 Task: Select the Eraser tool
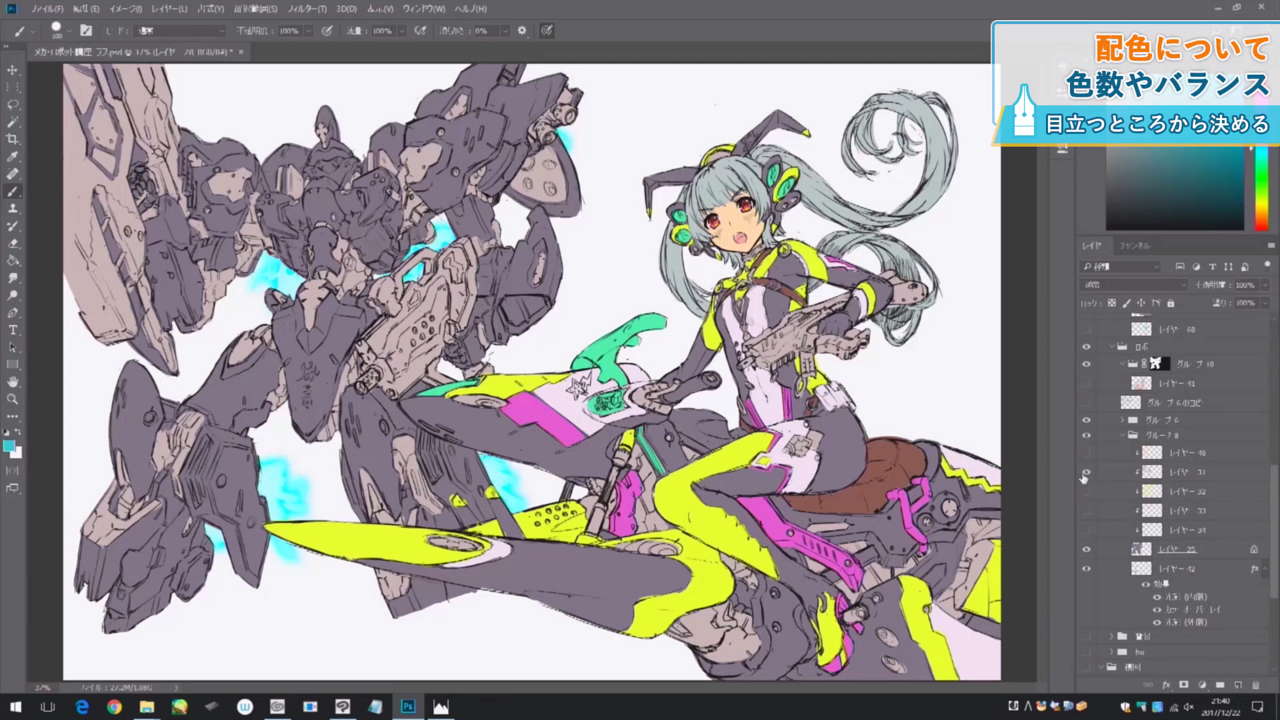pos(13,243)
